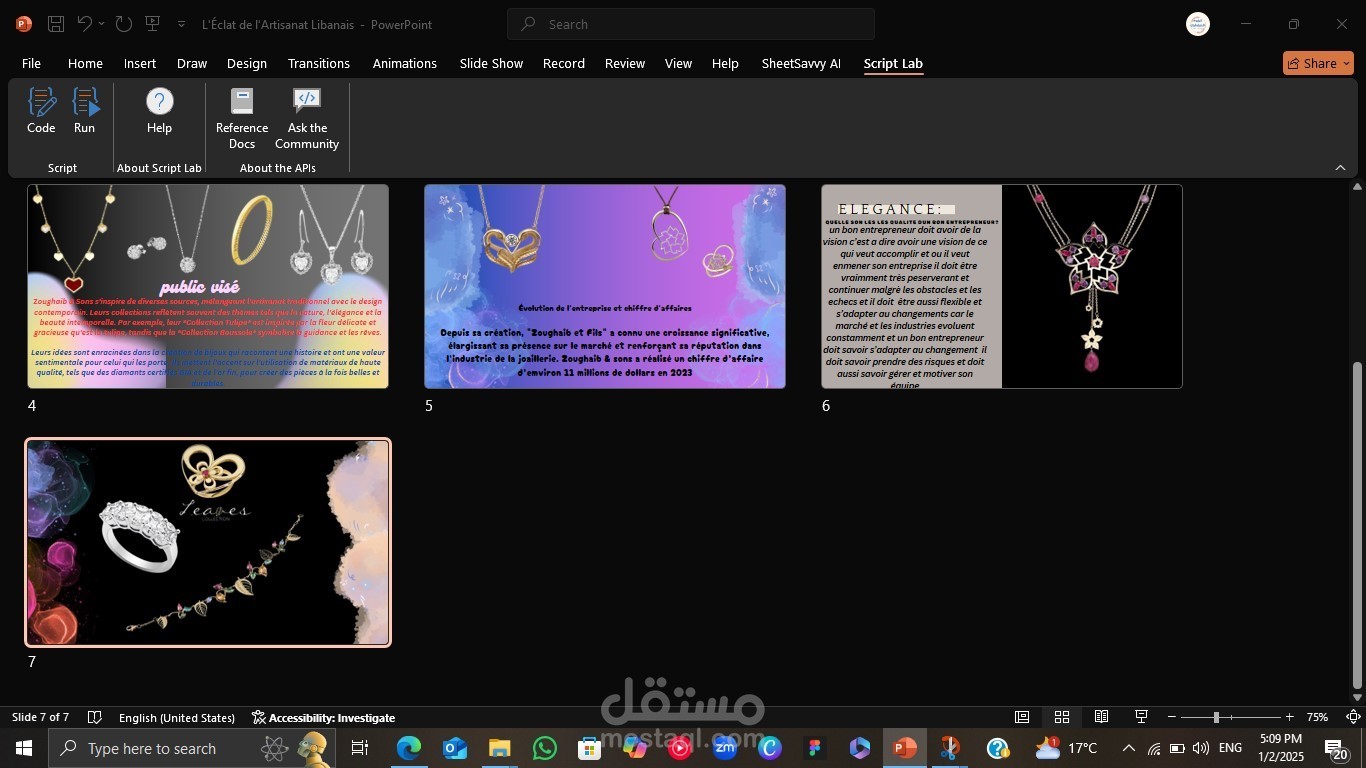Open Microsoft Edge from taskbar
The width and height of the screenshot is (1366, 768).
pyautogui.click(x=408, y=748)
